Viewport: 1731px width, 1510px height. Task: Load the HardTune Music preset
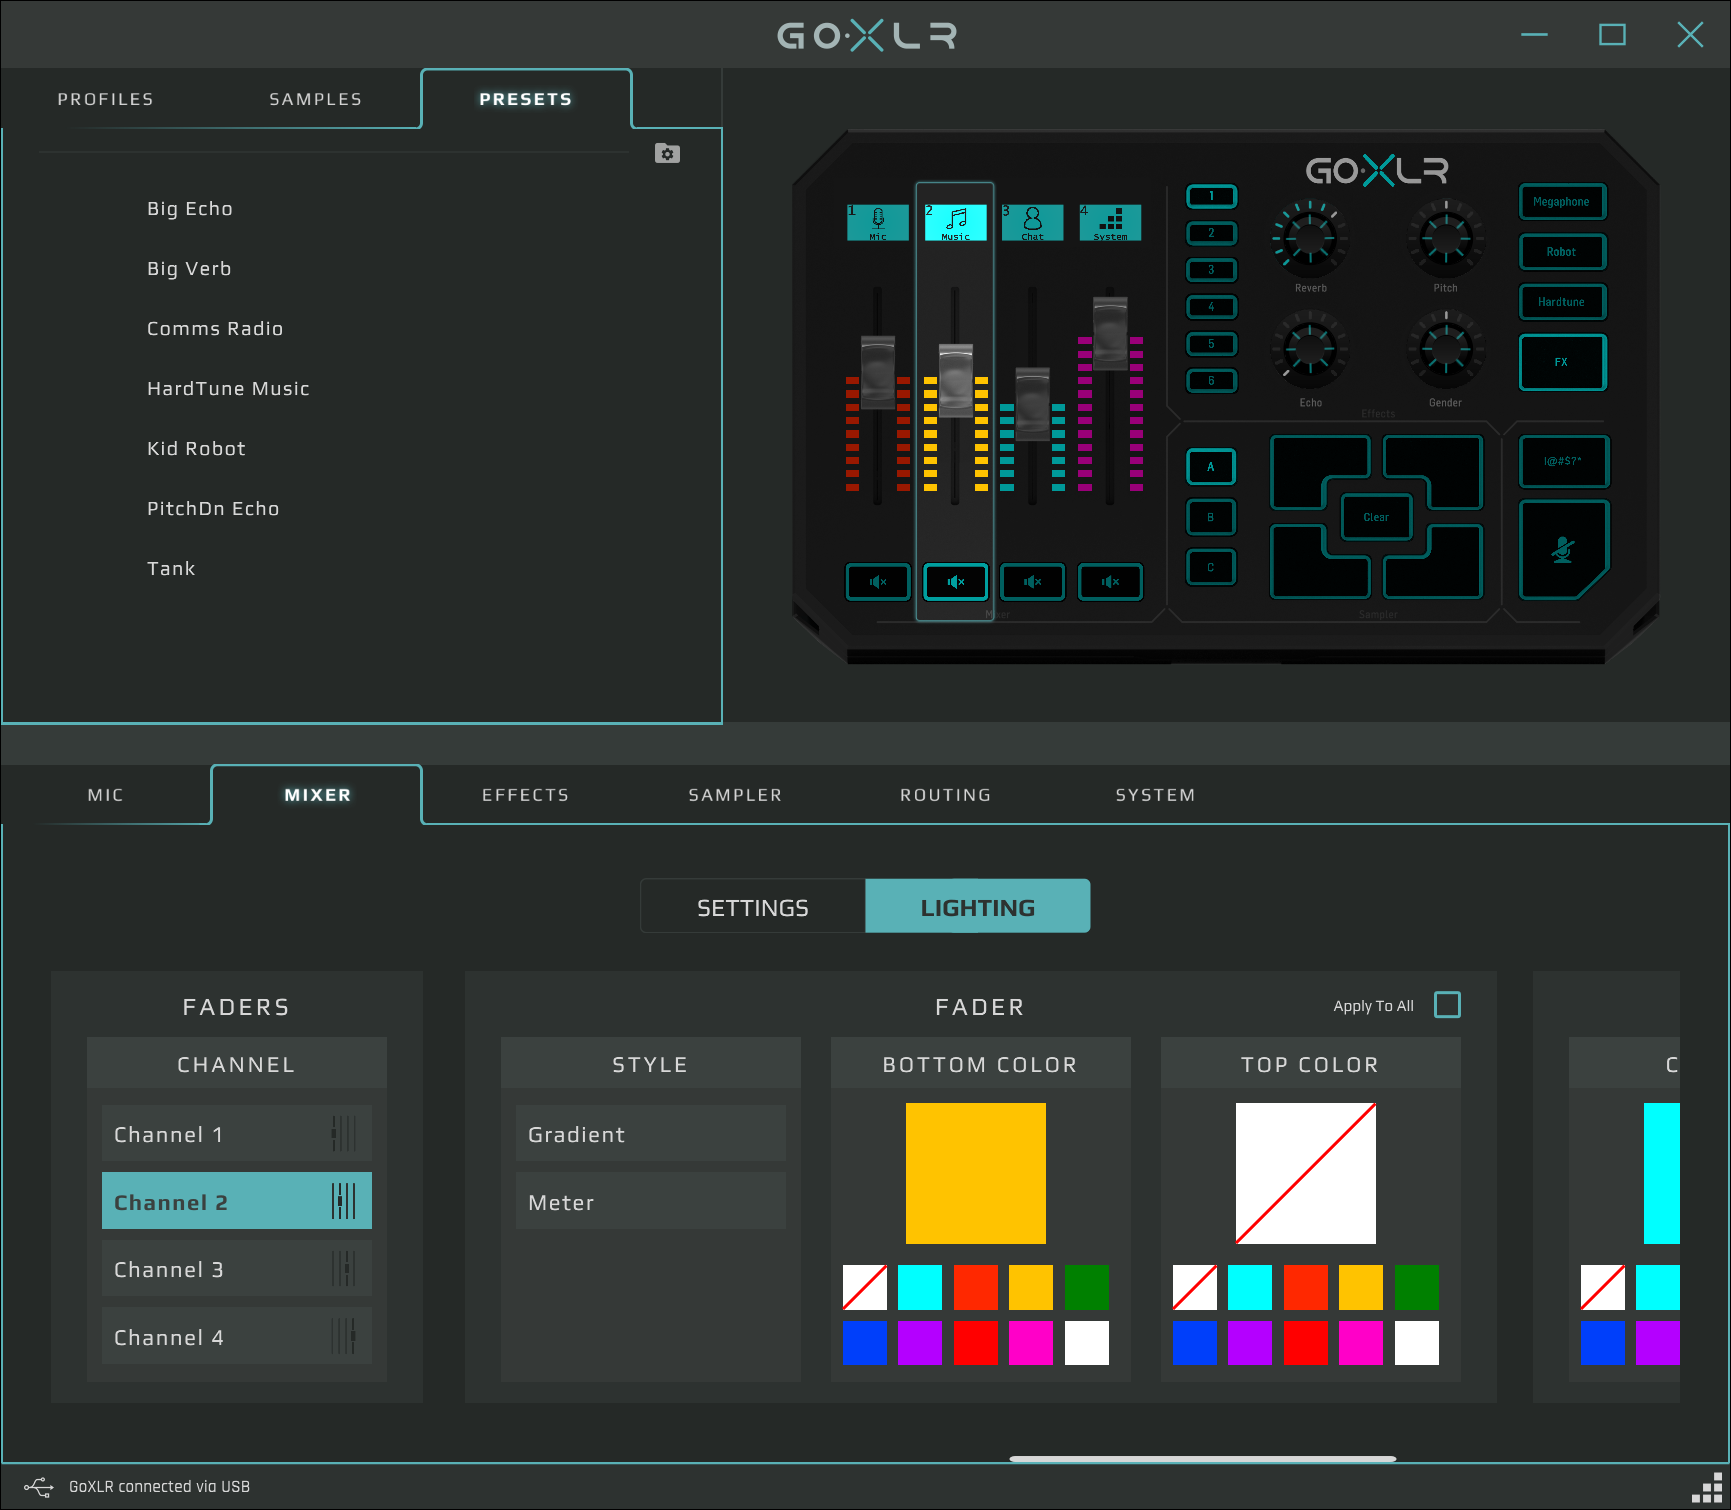pyautogui.click(x=228, y=389)
